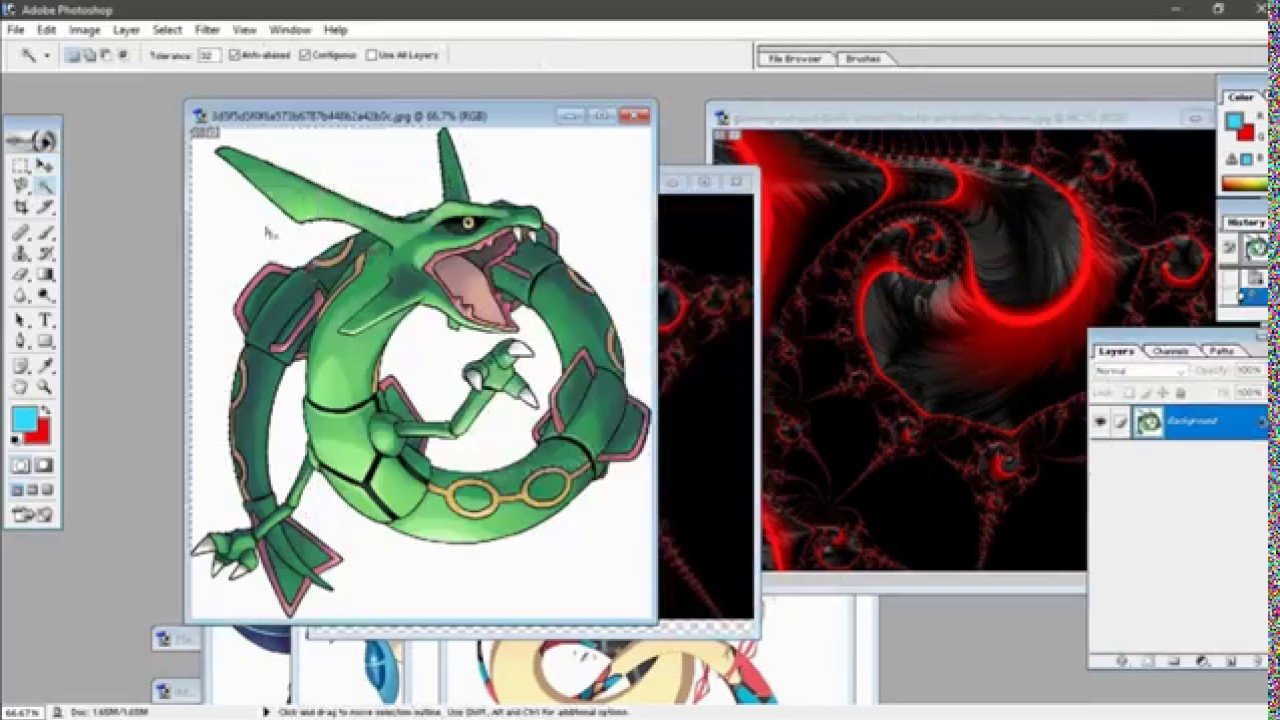Select the Hand tool
Image resolution: width=1280 pixels, height=720 pixels.
point(21,387)
